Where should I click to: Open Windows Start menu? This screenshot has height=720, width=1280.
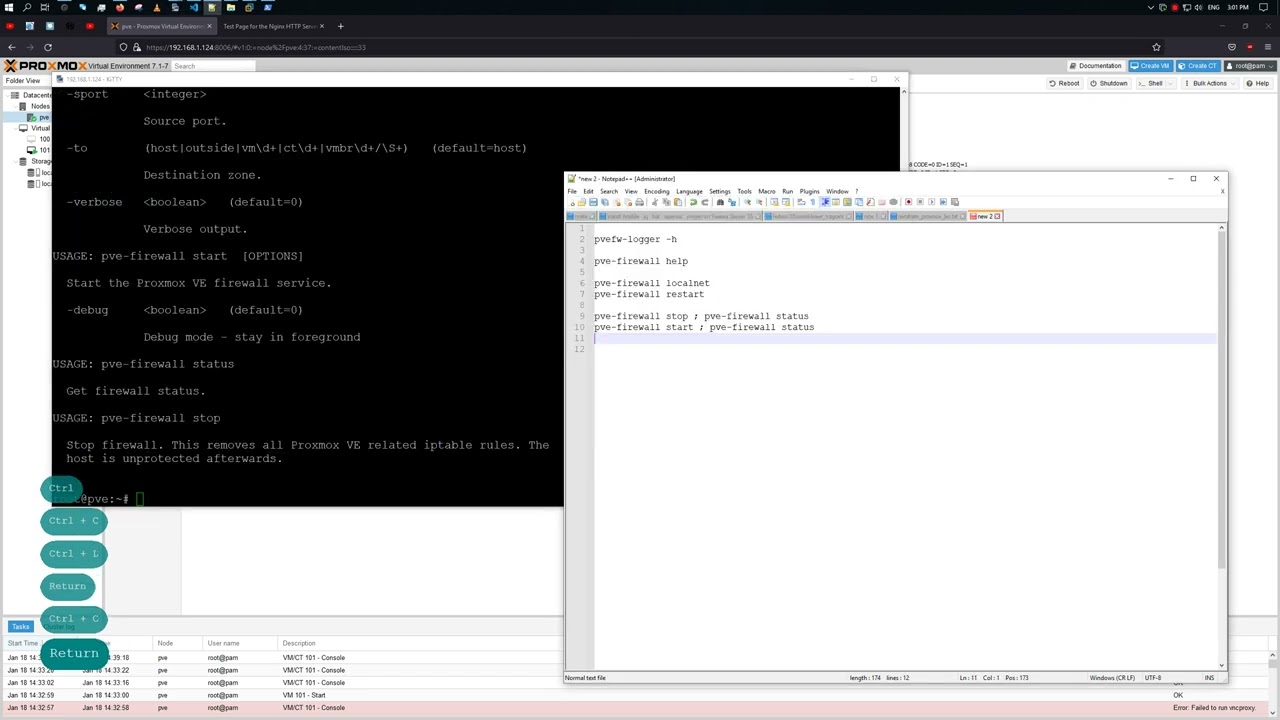point(9,7)
